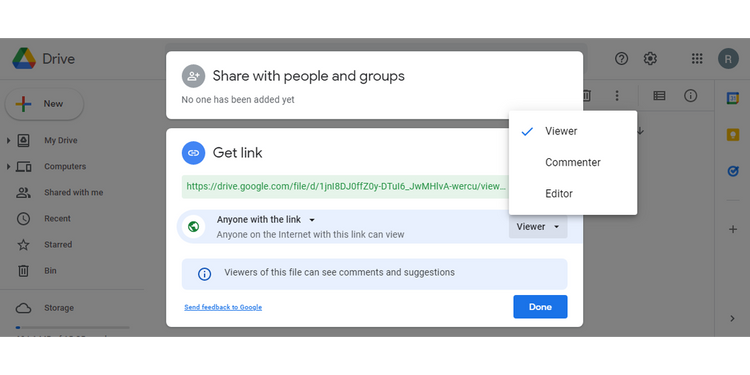Viewport: 750px width, 375px height.
Task: Select Editor in the role menu
Action: (x=573, y=193)
